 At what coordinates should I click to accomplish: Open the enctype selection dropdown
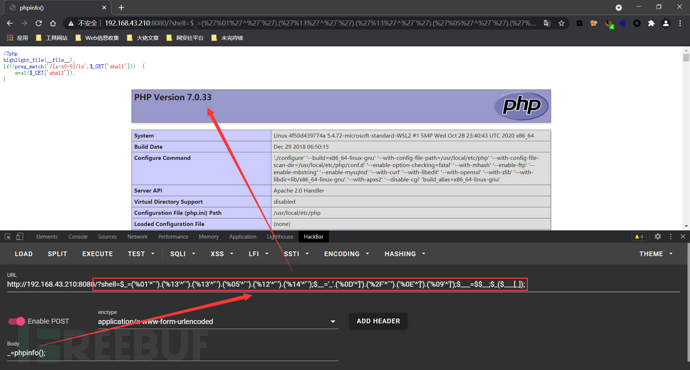click(217, 322)
